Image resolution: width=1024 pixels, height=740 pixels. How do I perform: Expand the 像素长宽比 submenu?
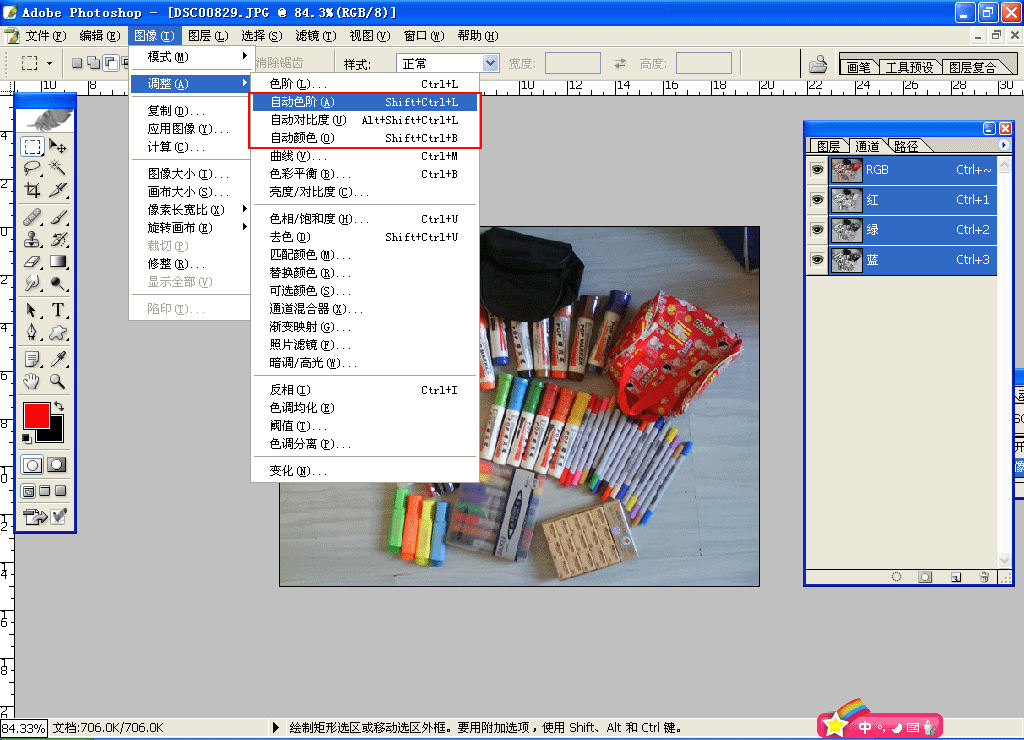189,210
